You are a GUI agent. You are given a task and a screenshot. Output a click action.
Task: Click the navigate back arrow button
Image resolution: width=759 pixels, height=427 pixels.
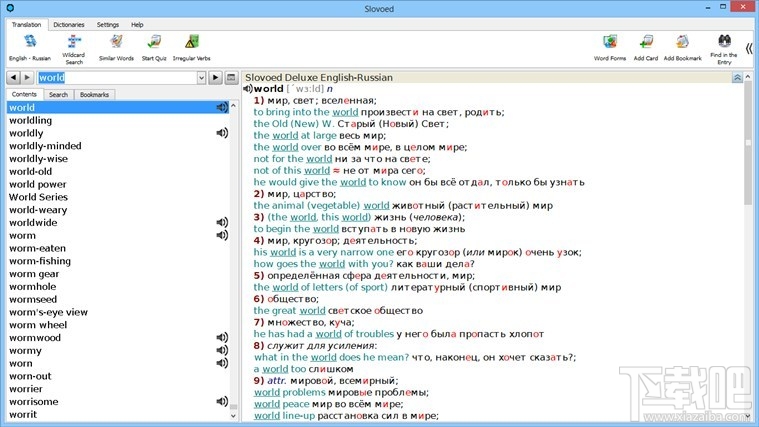coord(13,77)
